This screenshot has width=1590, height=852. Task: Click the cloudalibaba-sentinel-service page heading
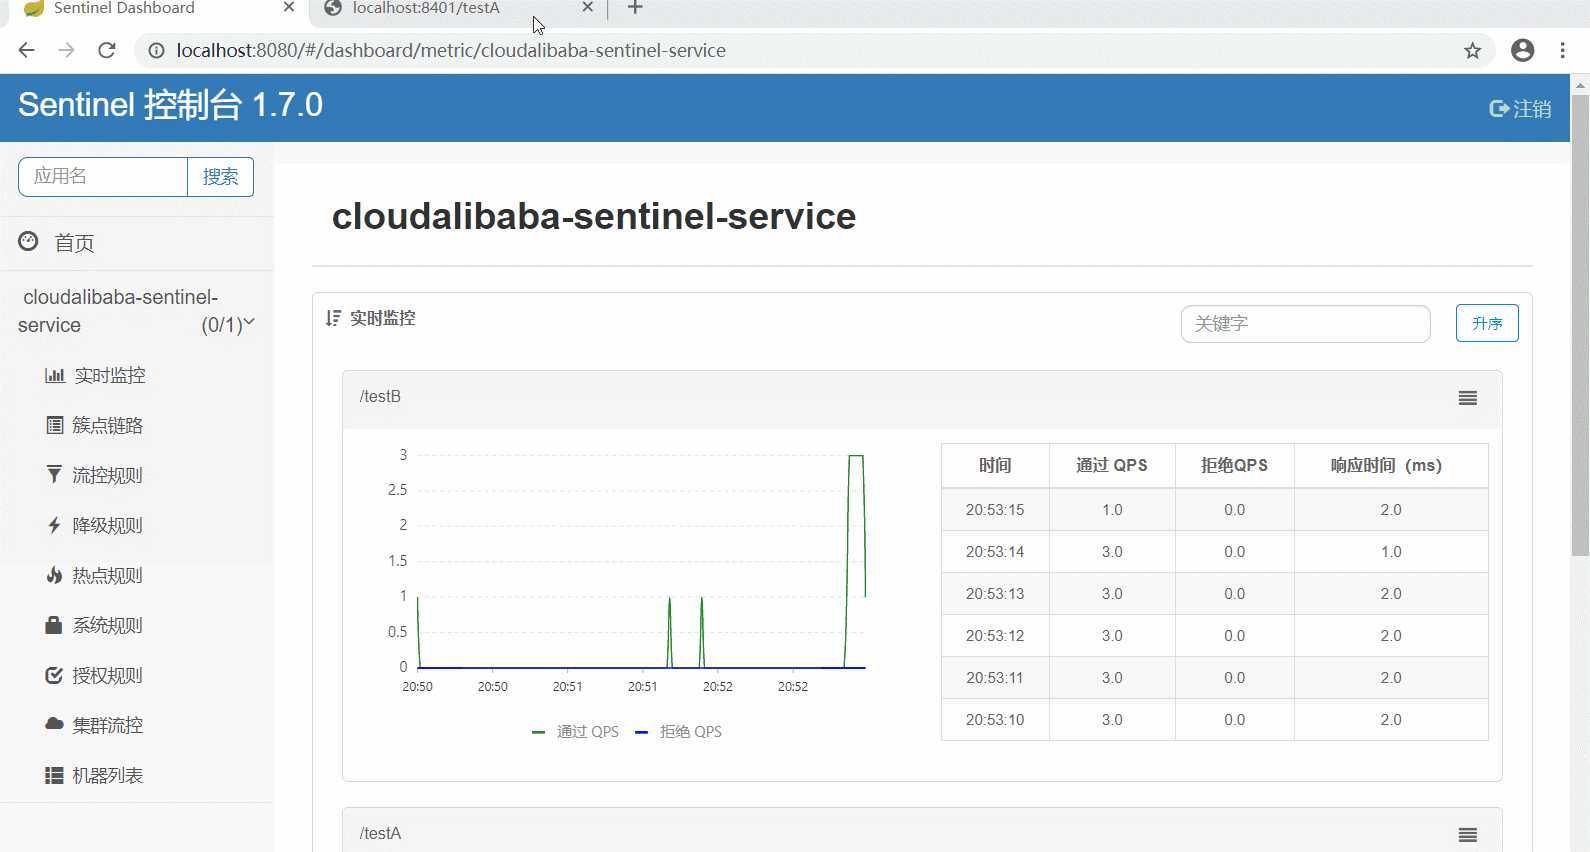point(594,217)
